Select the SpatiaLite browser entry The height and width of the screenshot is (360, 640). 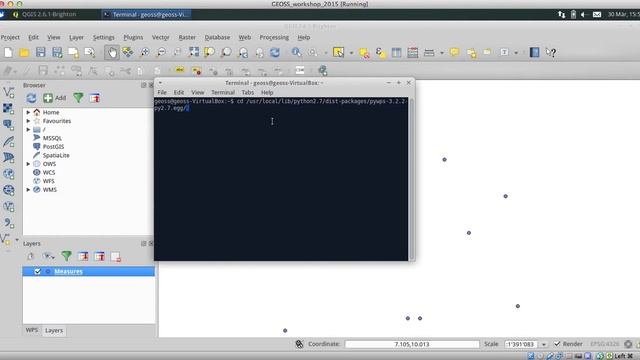pos(56,156)
